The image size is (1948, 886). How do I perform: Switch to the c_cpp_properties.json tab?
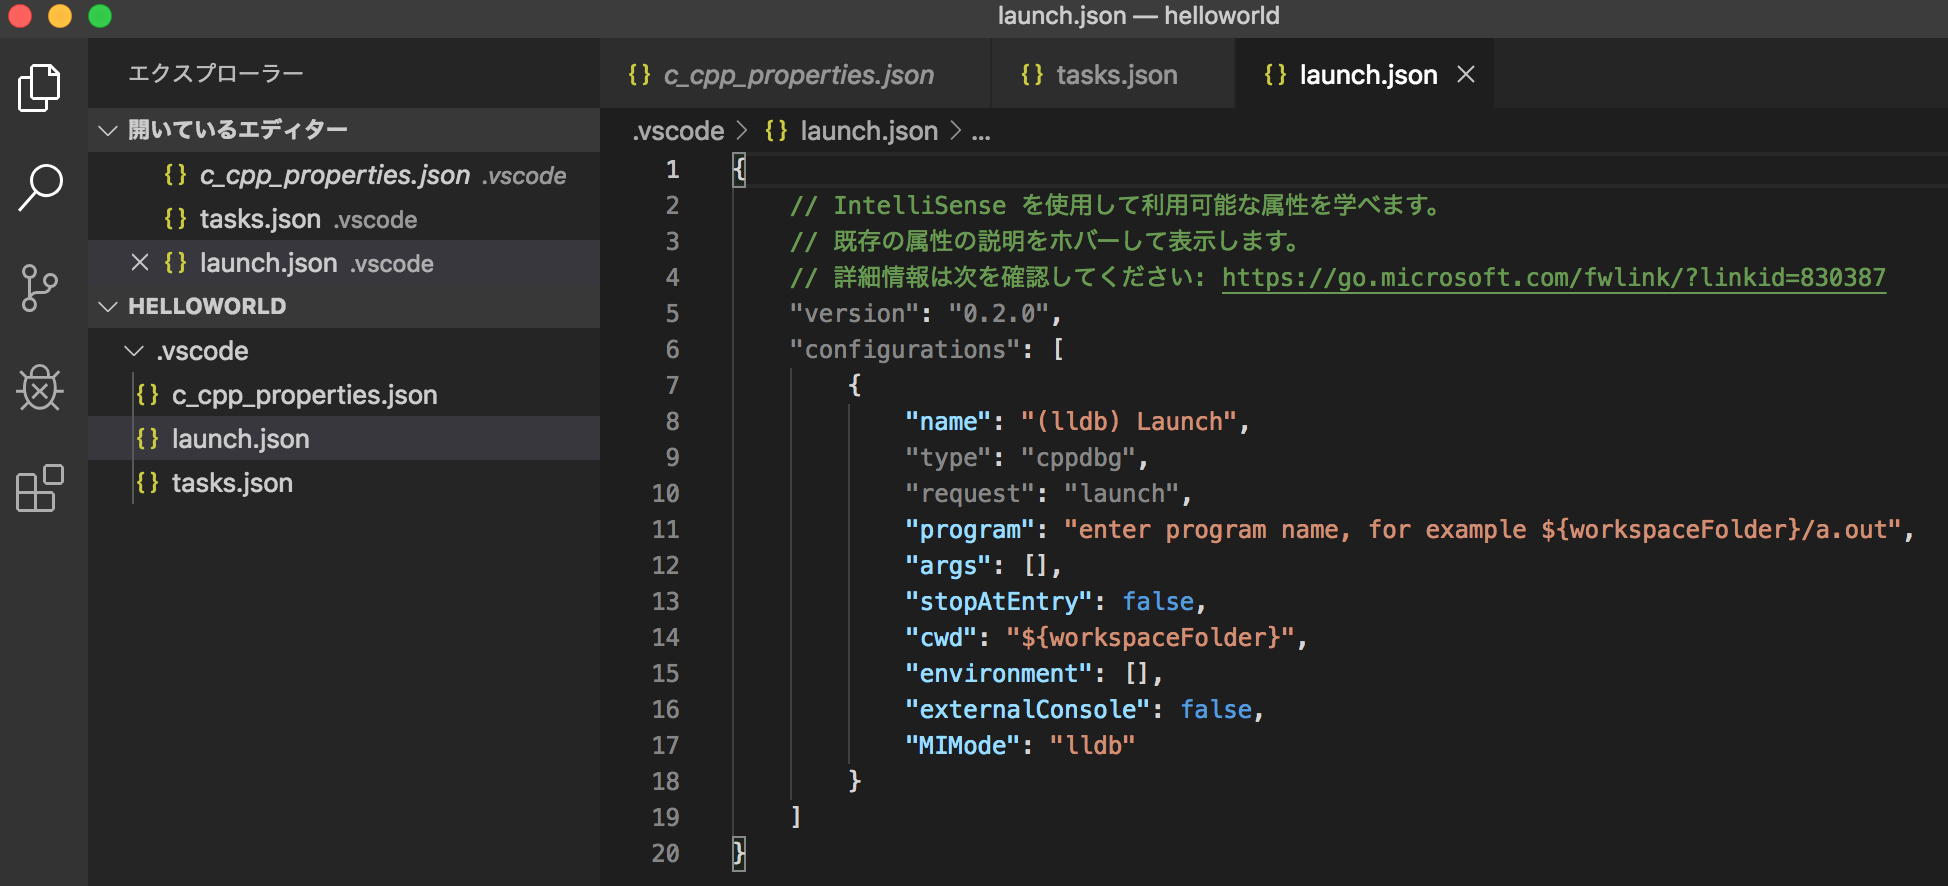(x=795, y=74)
